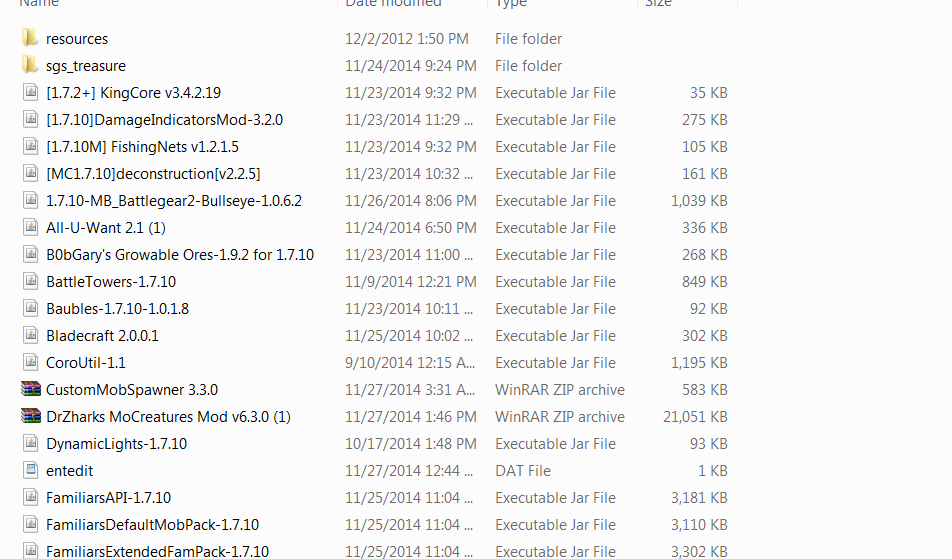Click the entedit DAT file icon
Image resolution: width=952 pixels, height=560 pixels.
point(30,470)
